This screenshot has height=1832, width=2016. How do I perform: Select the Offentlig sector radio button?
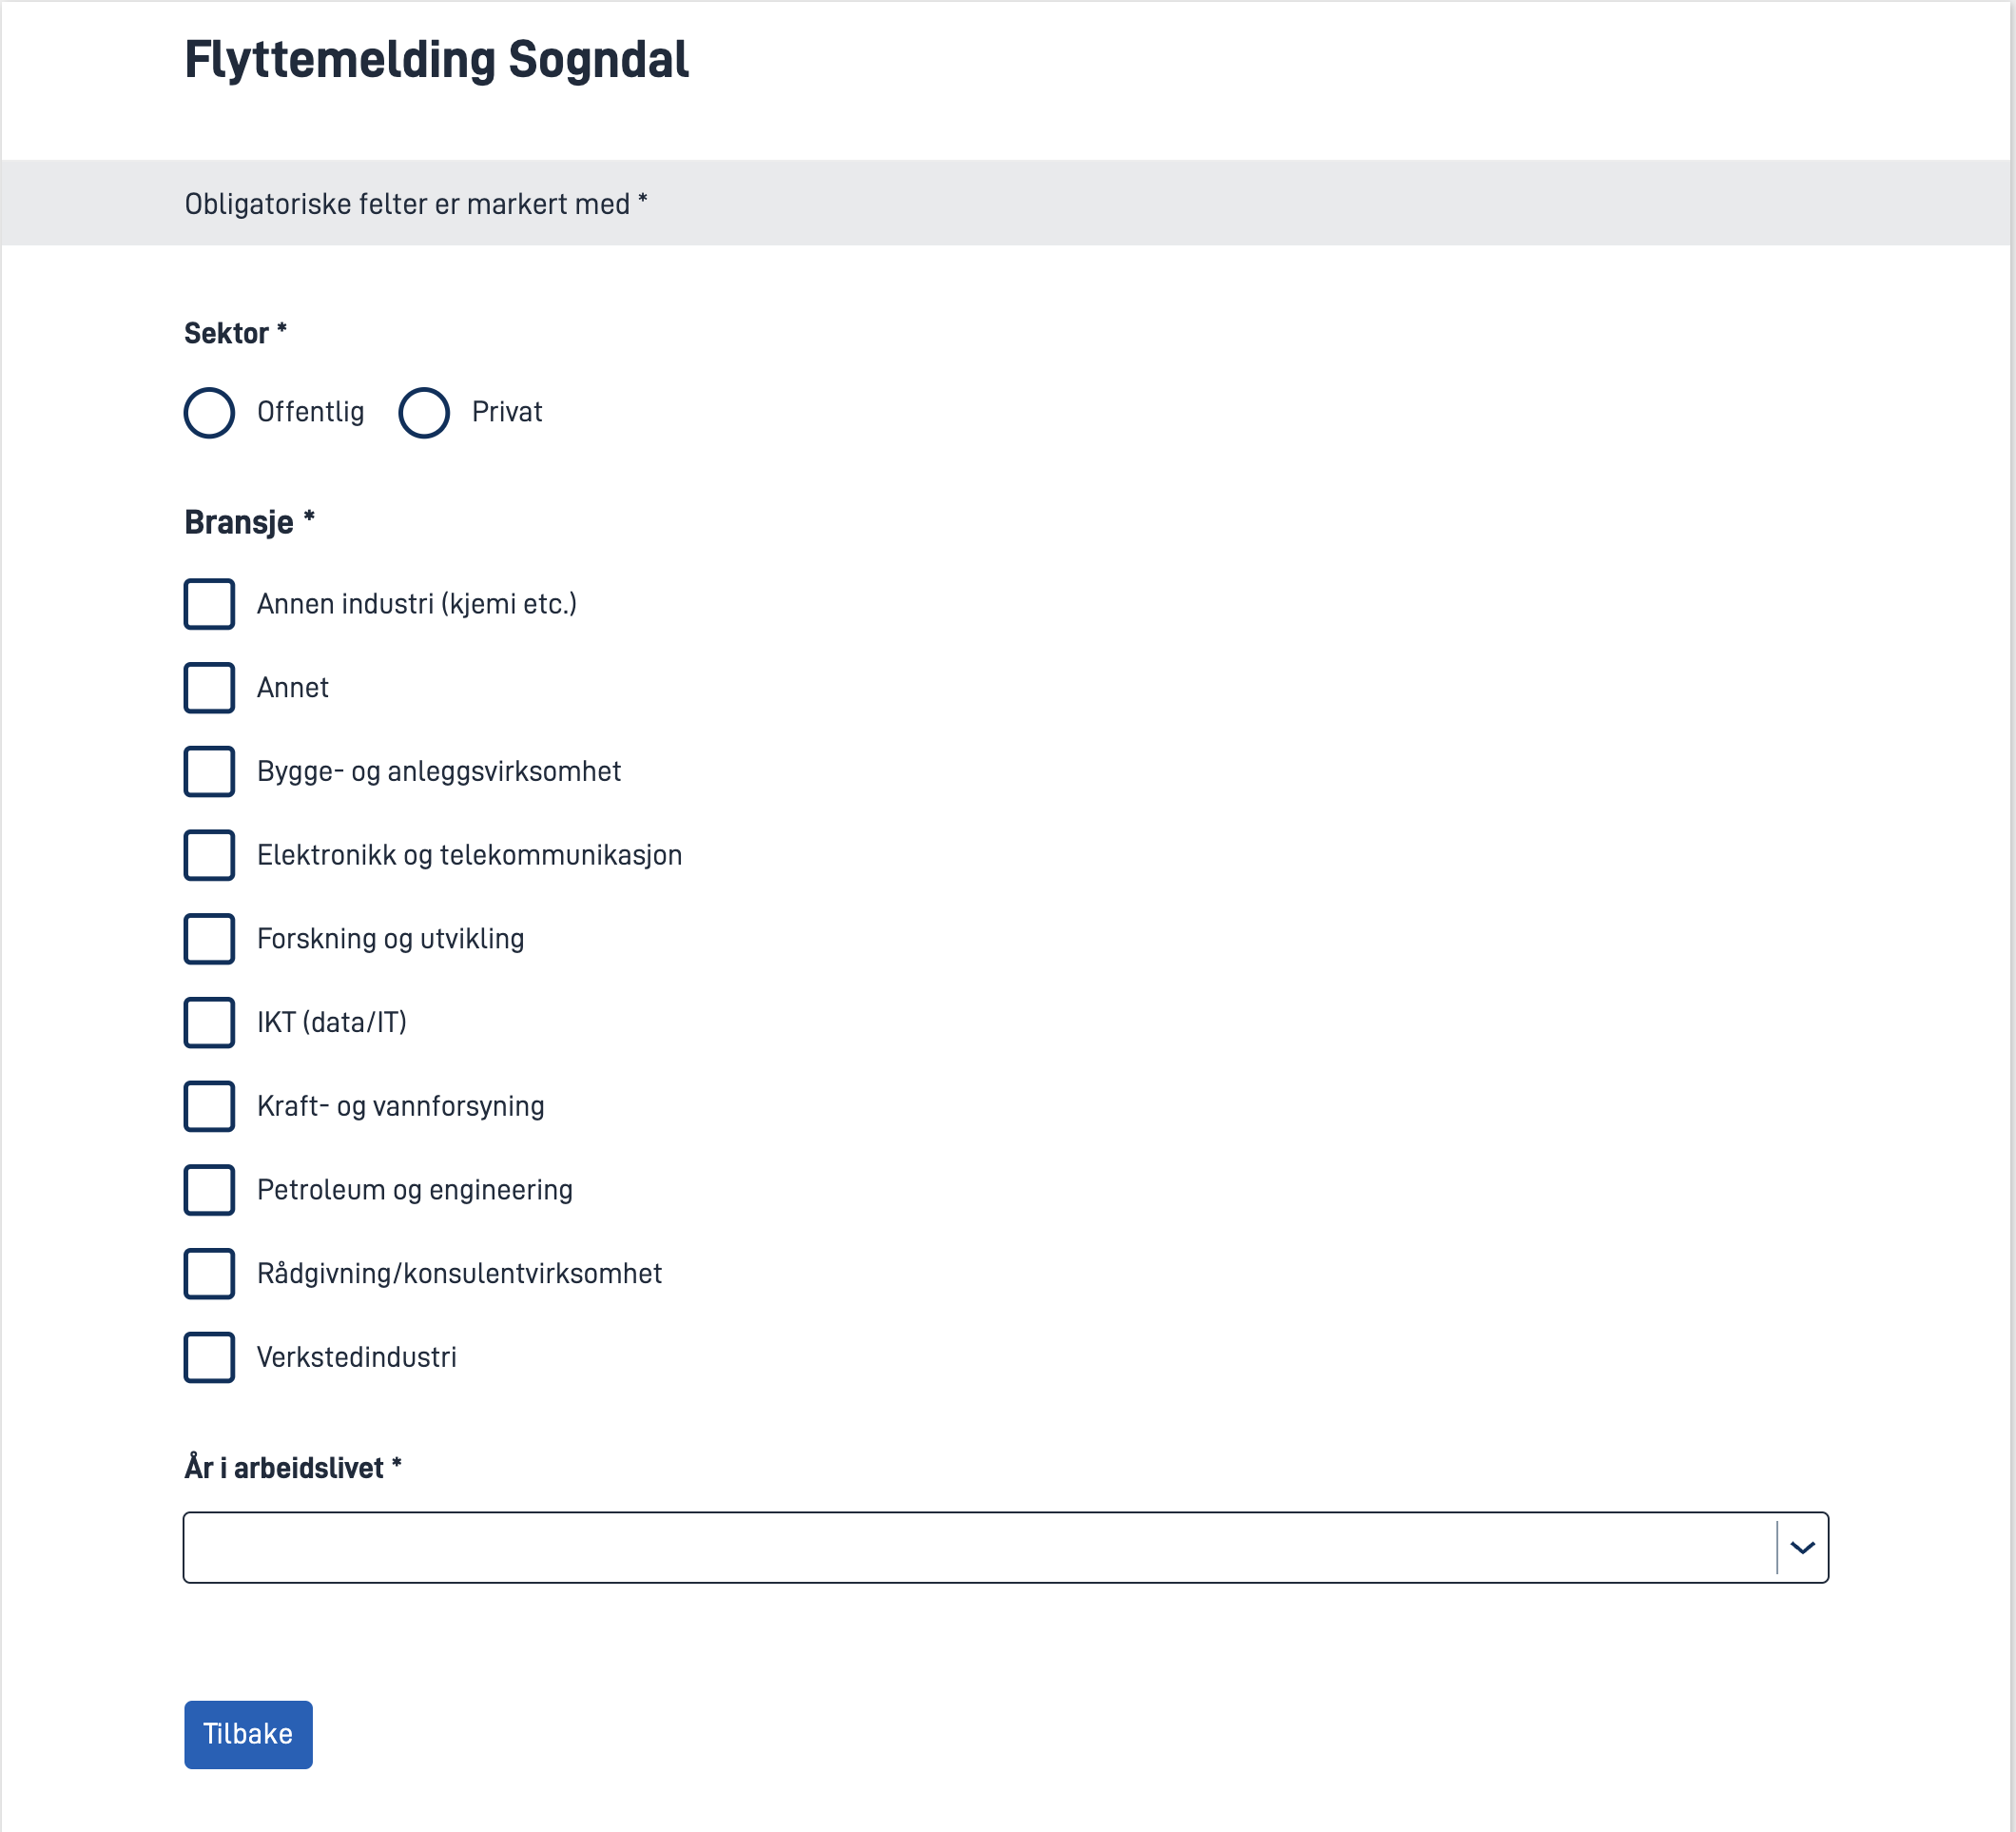[209, 412]
